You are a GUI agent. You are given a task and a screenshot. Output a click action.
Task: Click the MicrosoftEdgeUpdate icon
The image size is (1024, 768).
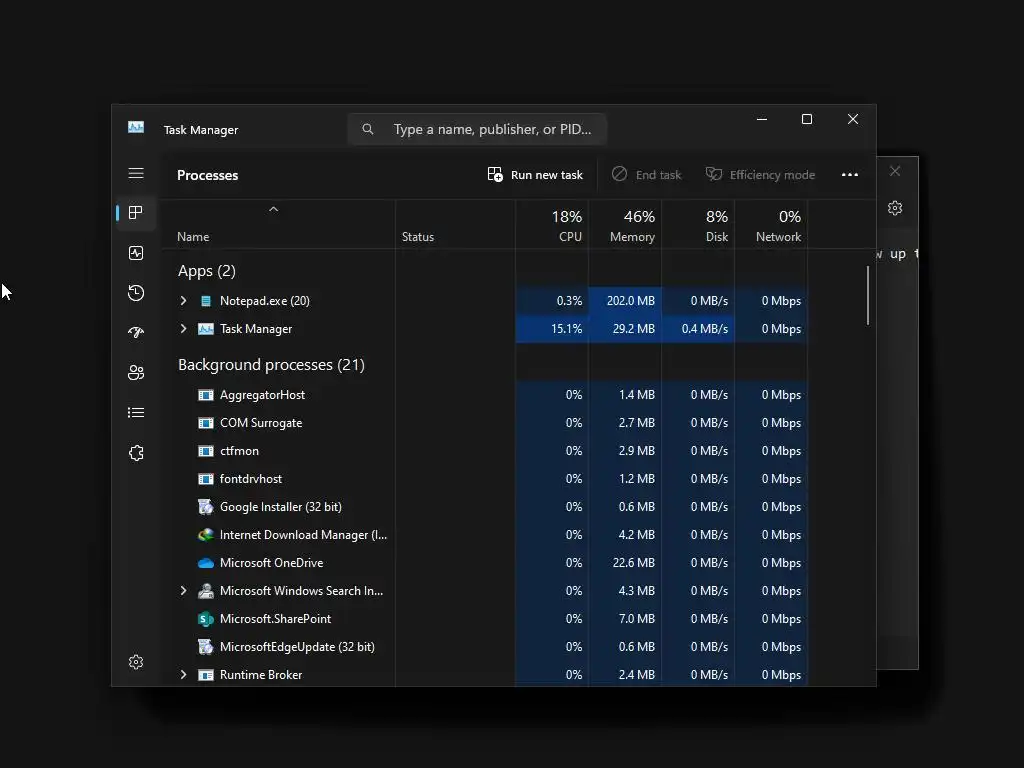pos(206,647)
